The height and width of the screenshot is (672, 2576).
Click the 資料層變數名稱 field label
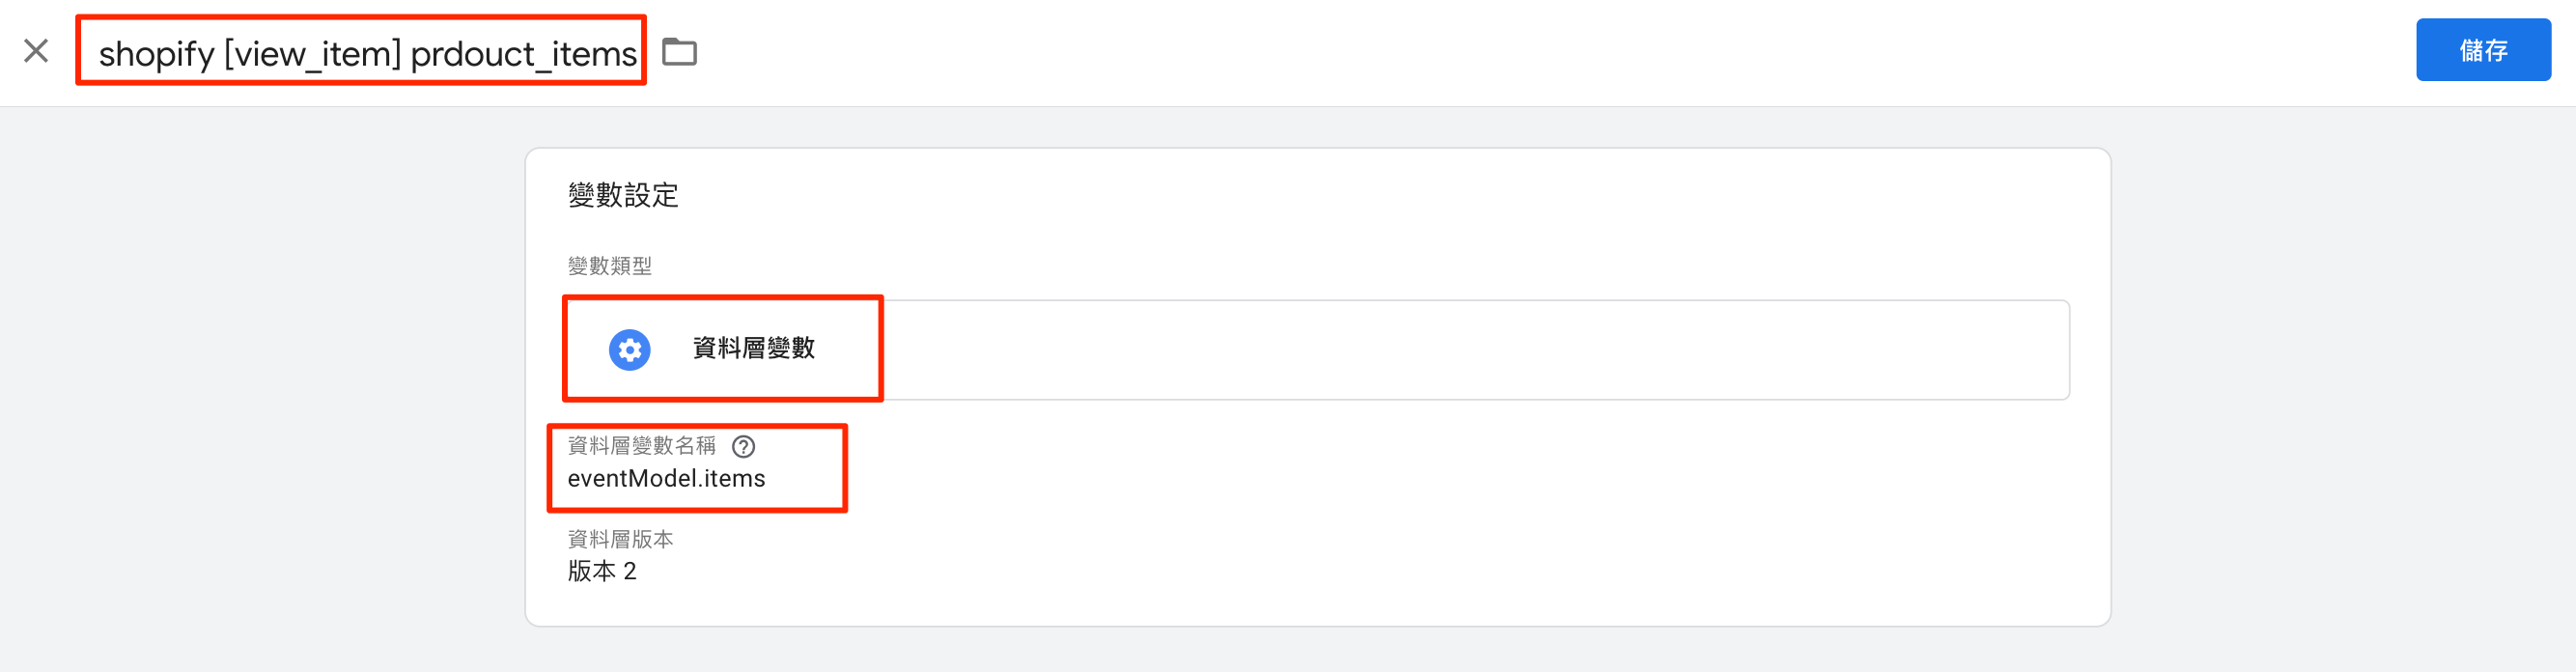(x=641, y=446)
